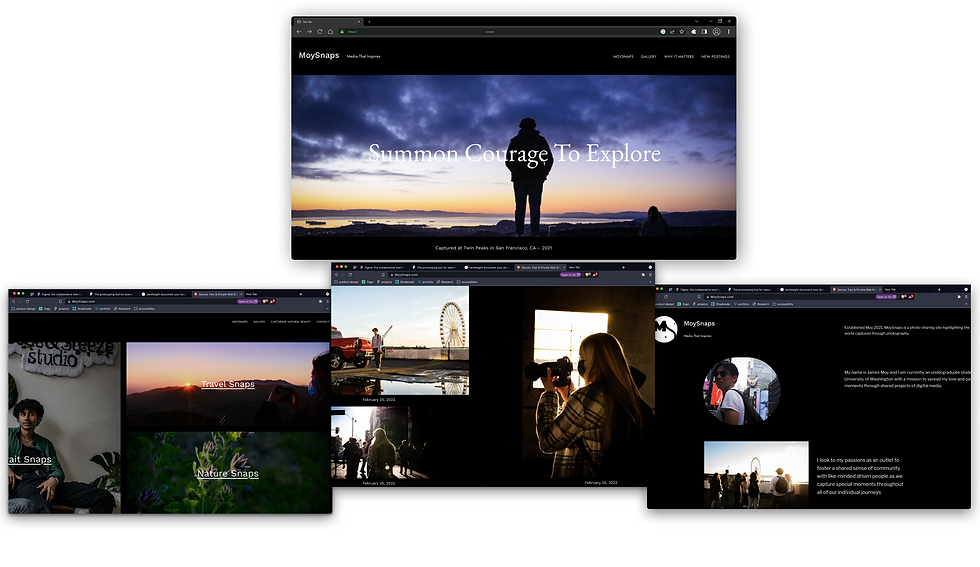Click Brave Rewards icon in bottom-left window
980x567 pixels.
(272, 301)
